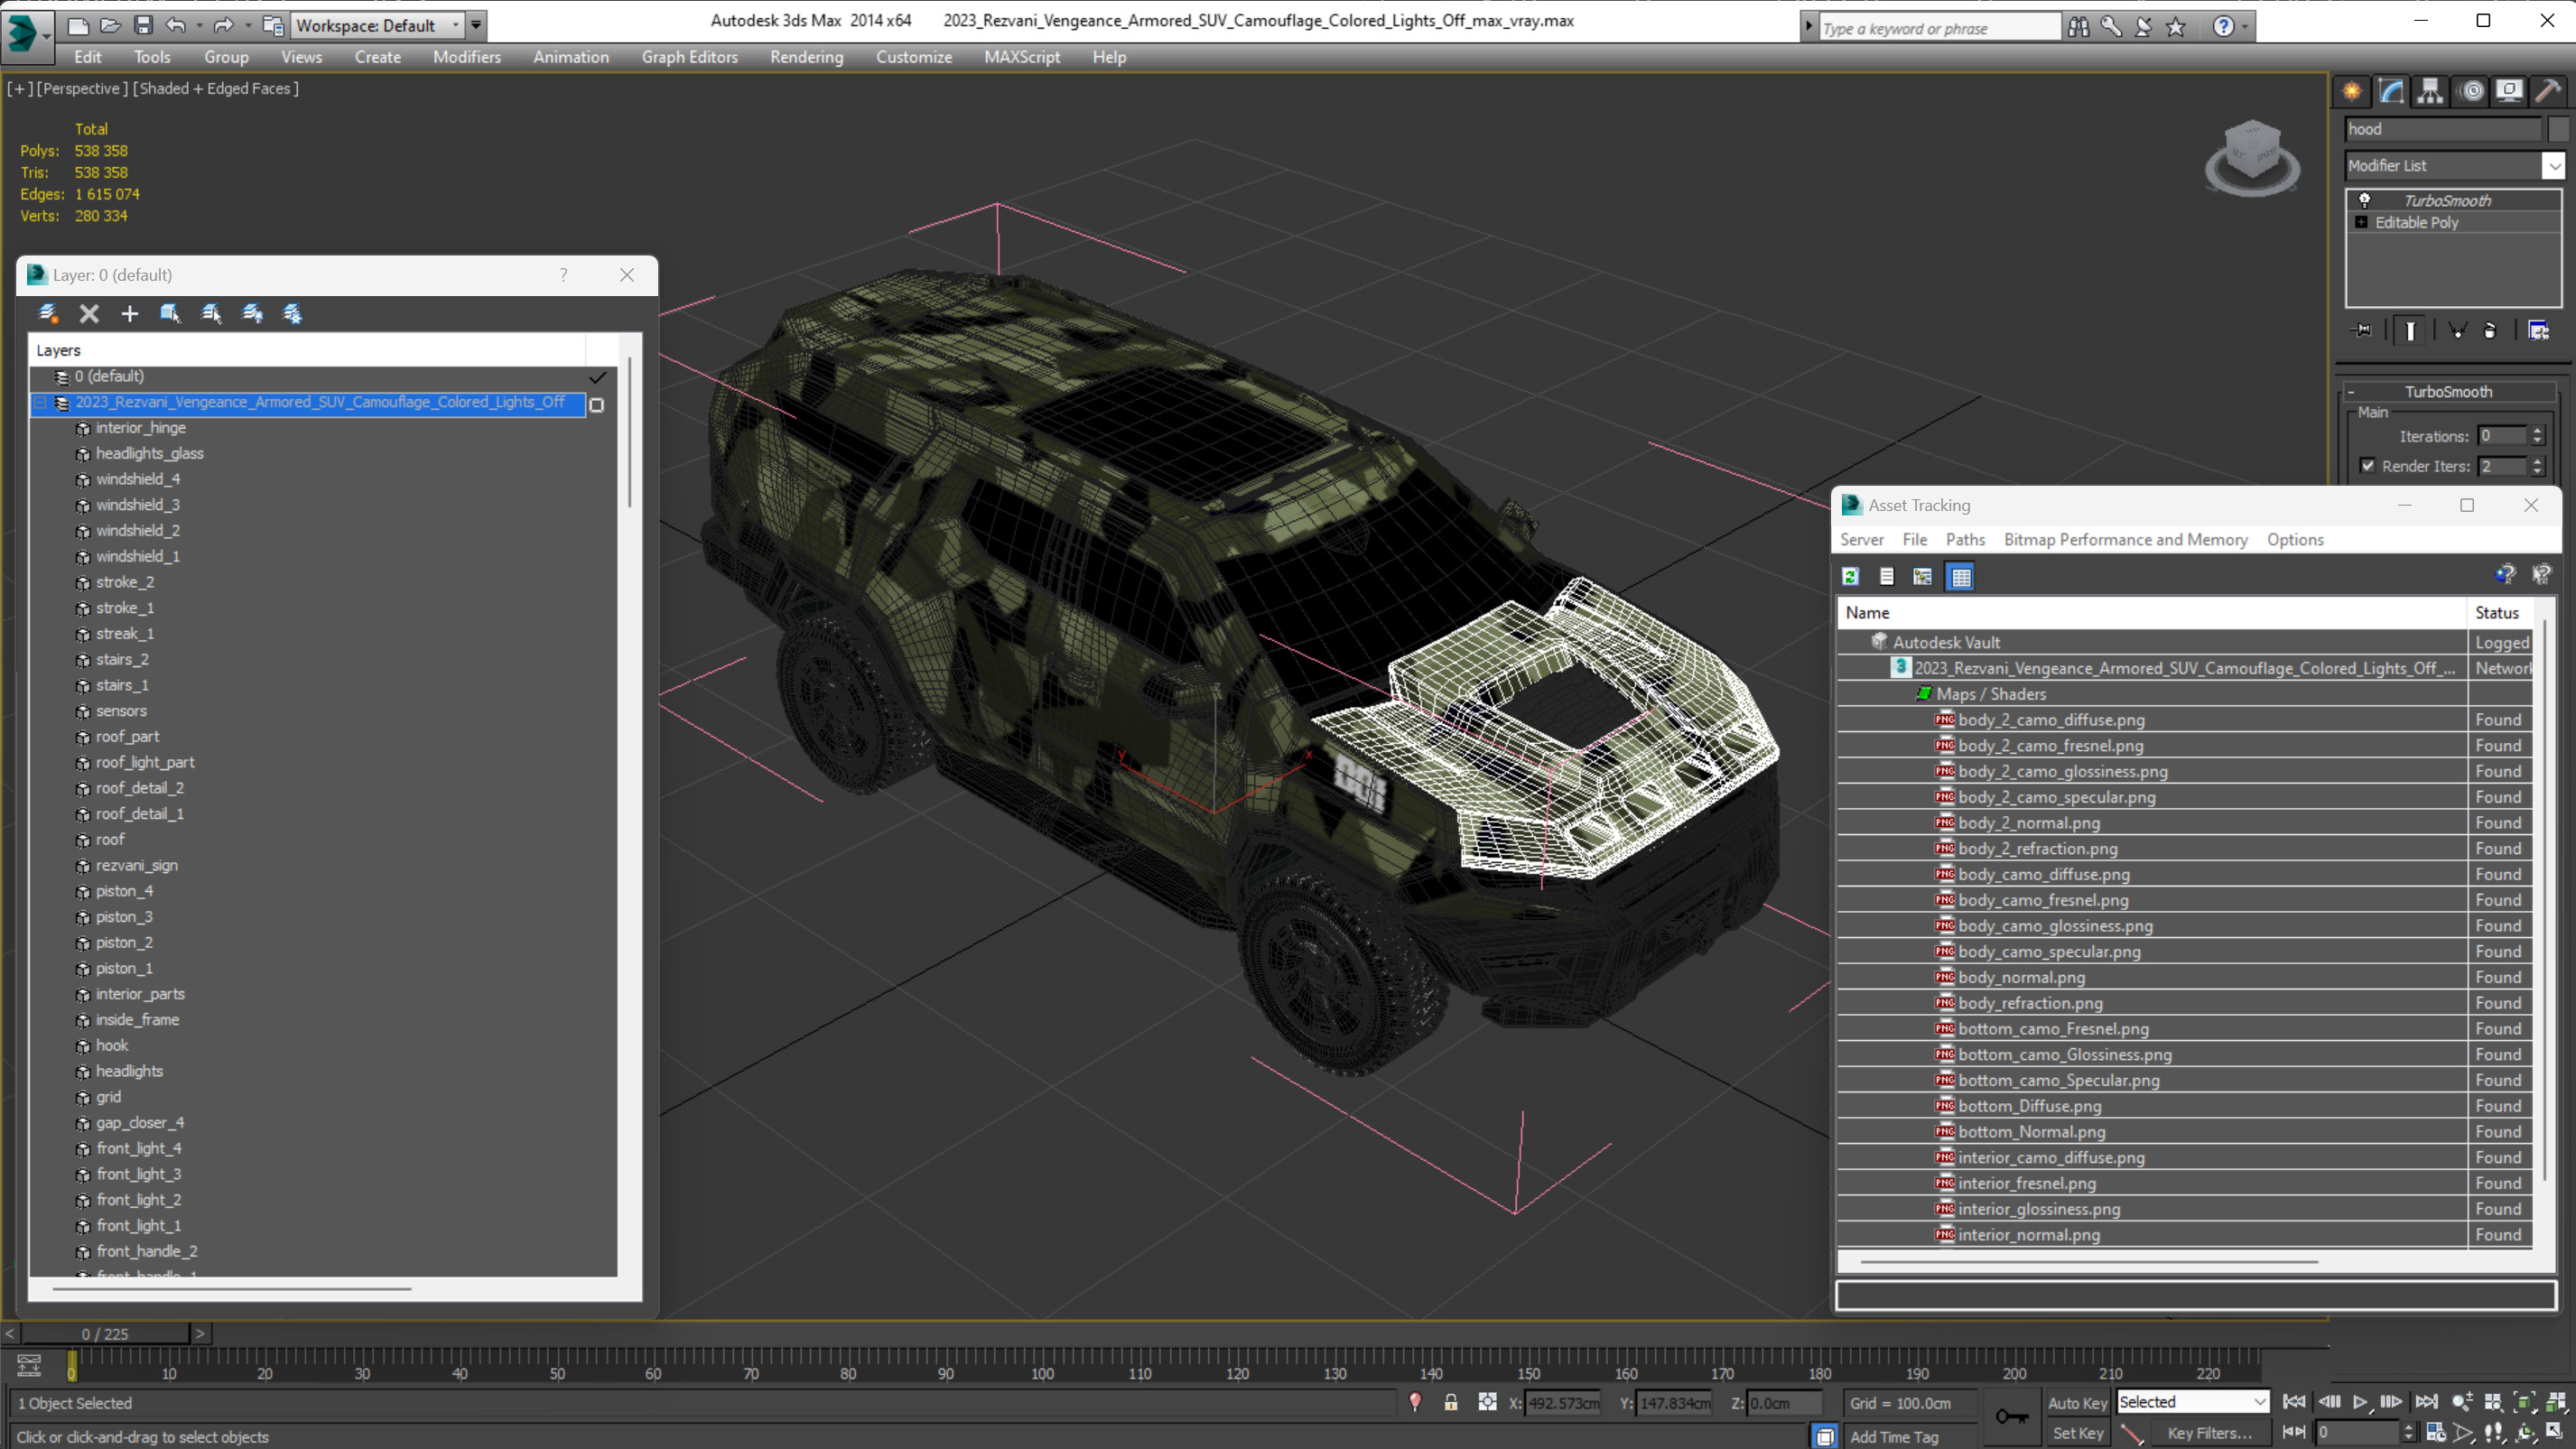Open the quick access toolbar customize arrow

point(476,25)
